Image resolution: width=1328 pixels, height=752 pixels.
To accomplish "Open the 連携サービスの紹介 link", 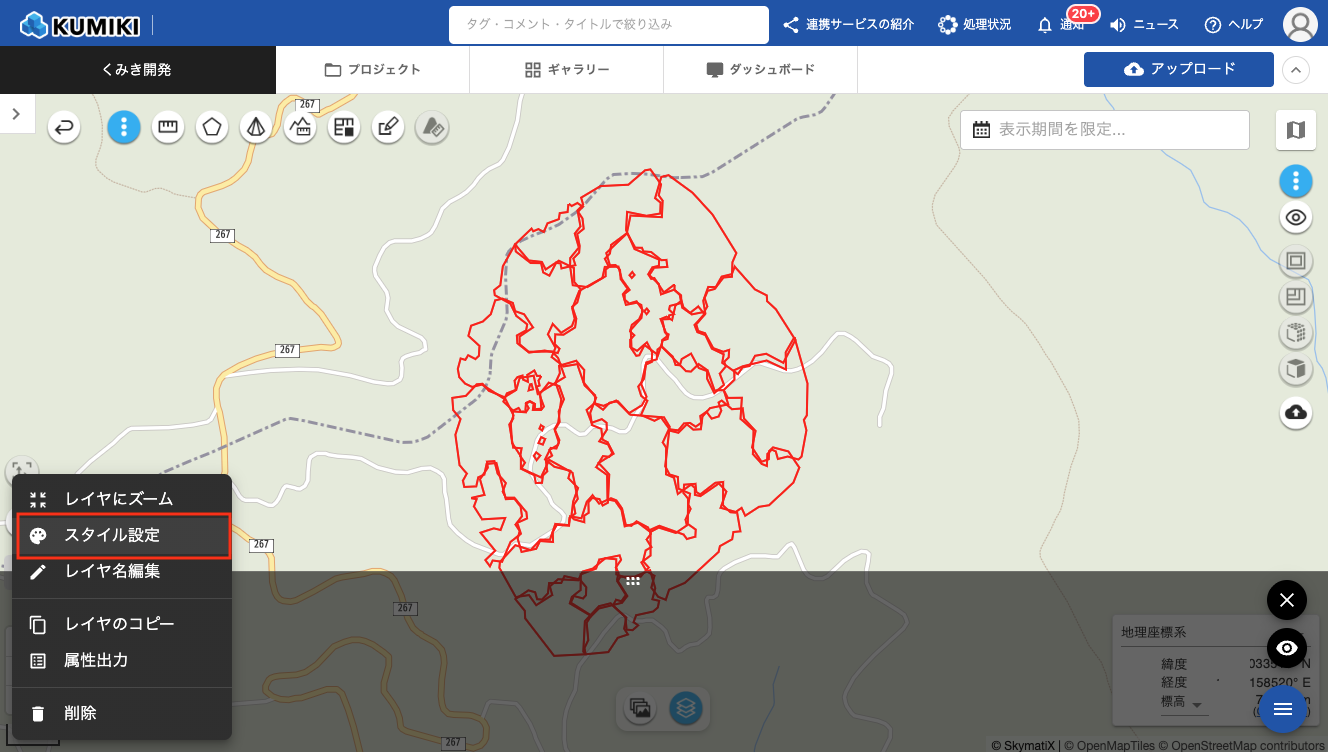I will tap(848, 24).
